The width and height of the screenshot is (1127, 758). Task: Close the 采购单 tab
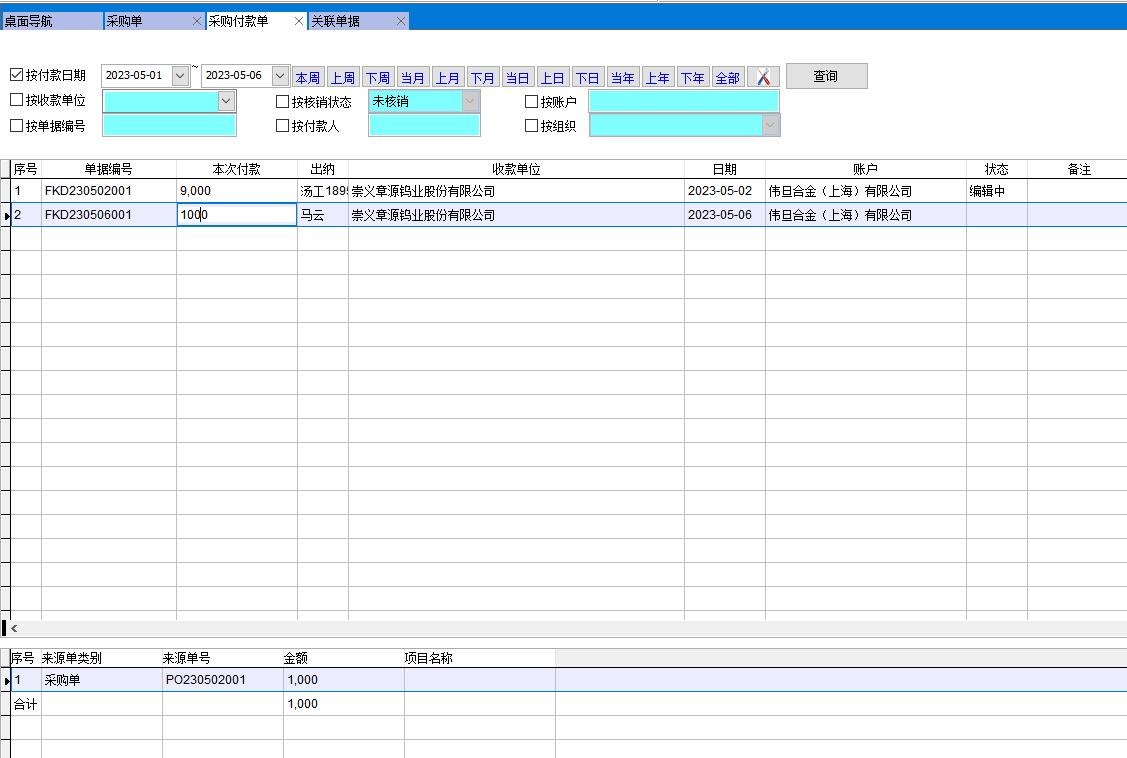click(196, 21)
